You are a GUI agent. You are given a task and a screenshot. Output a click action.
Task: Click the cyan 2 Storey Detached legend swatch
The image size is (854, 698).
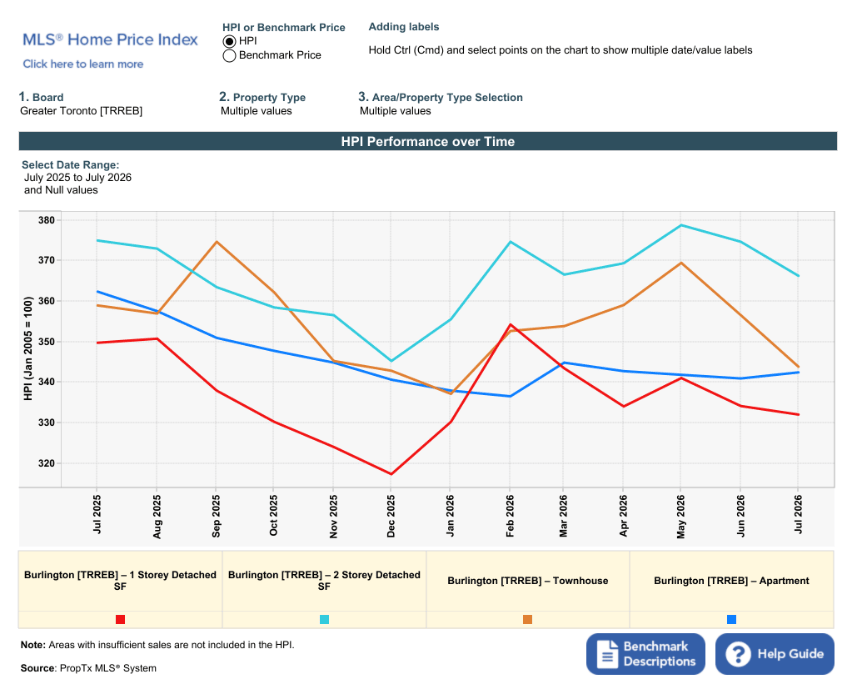[x=324, y=619]
